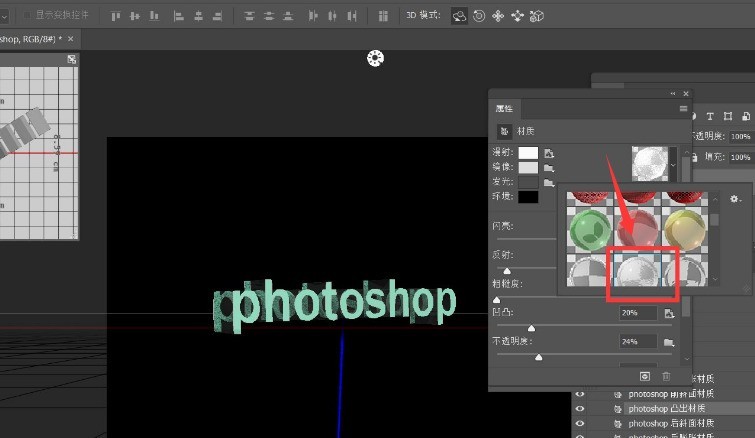Select the 3D orbit camera tool

(459, 16)
